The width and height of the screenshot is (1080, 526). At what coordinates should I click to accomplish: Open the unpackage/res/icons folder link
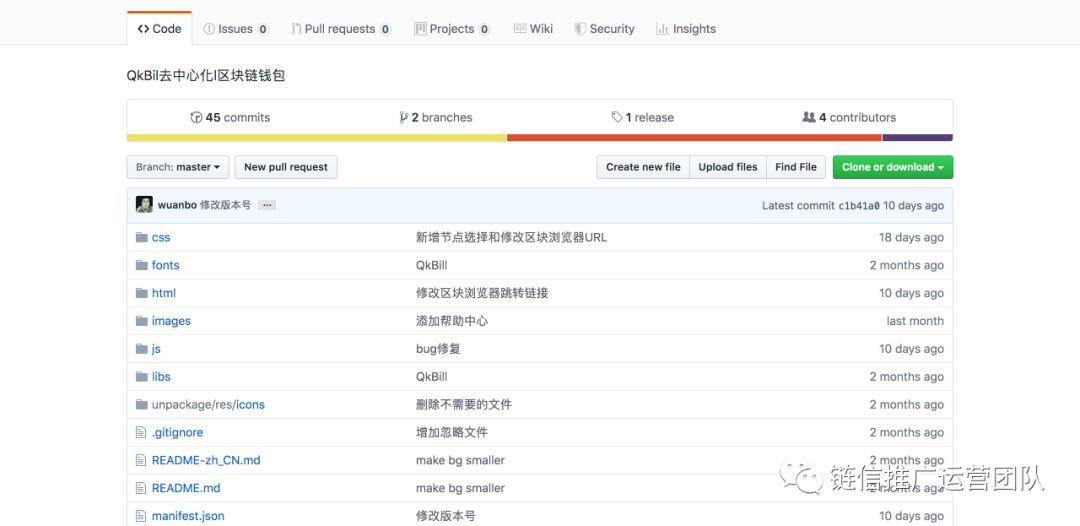pos(208,405)
